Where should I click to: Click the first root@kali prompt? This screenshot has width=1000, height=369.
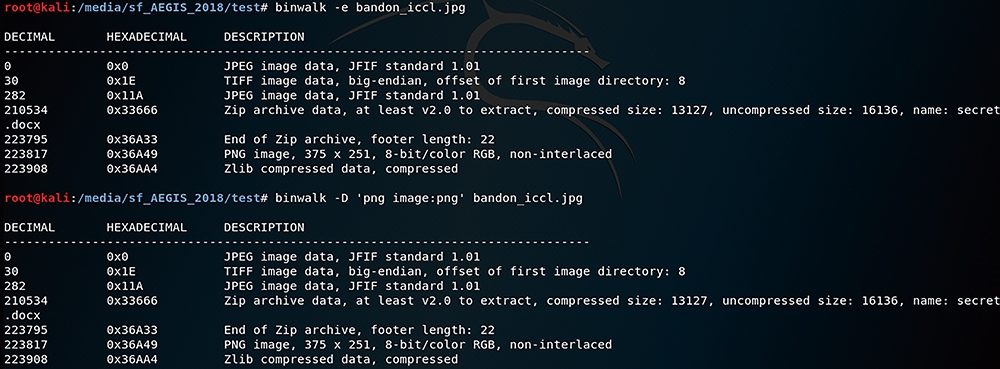tap(36, 8)
